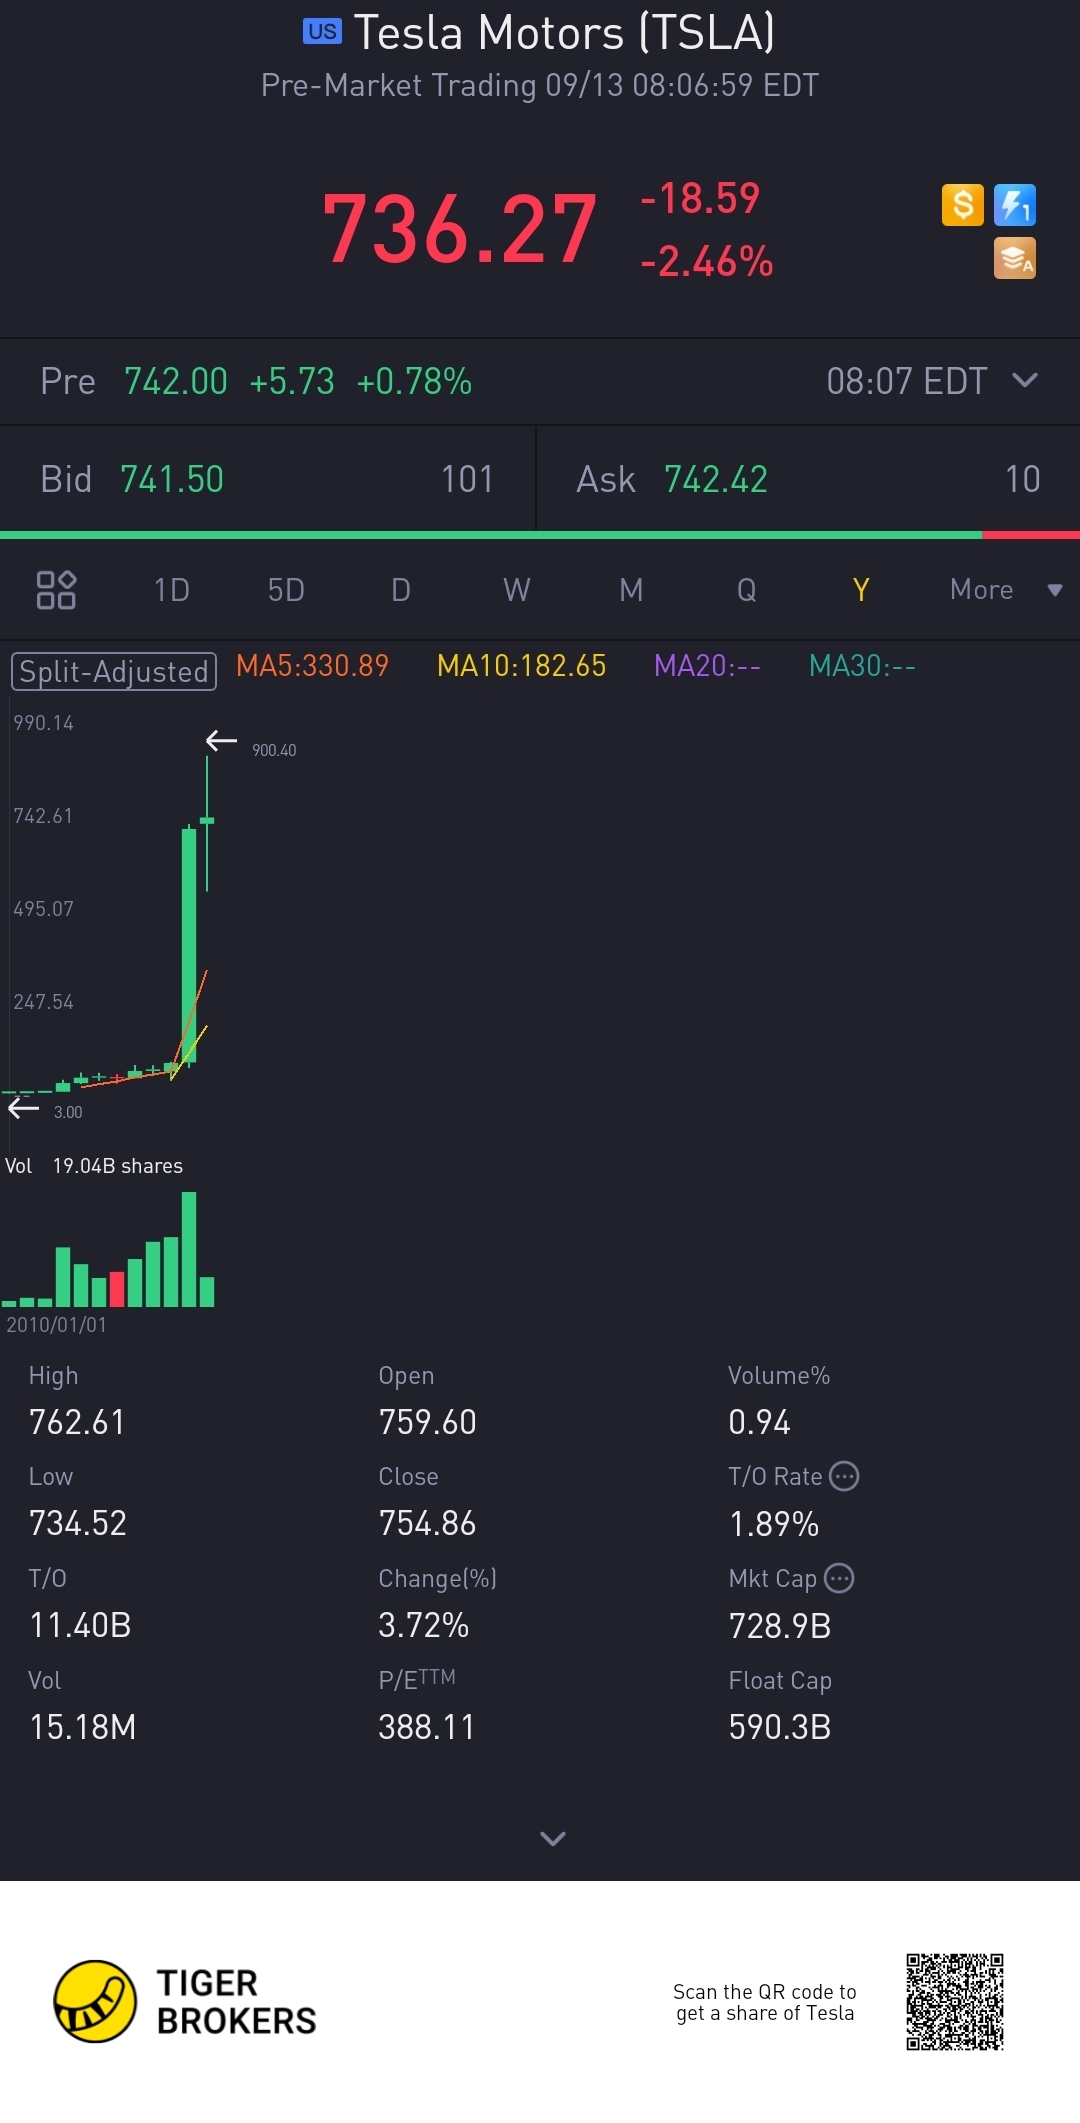Tap the Close value 754.86
The height and width of the screenshot is (2123, 1080).
point(427,1523)
